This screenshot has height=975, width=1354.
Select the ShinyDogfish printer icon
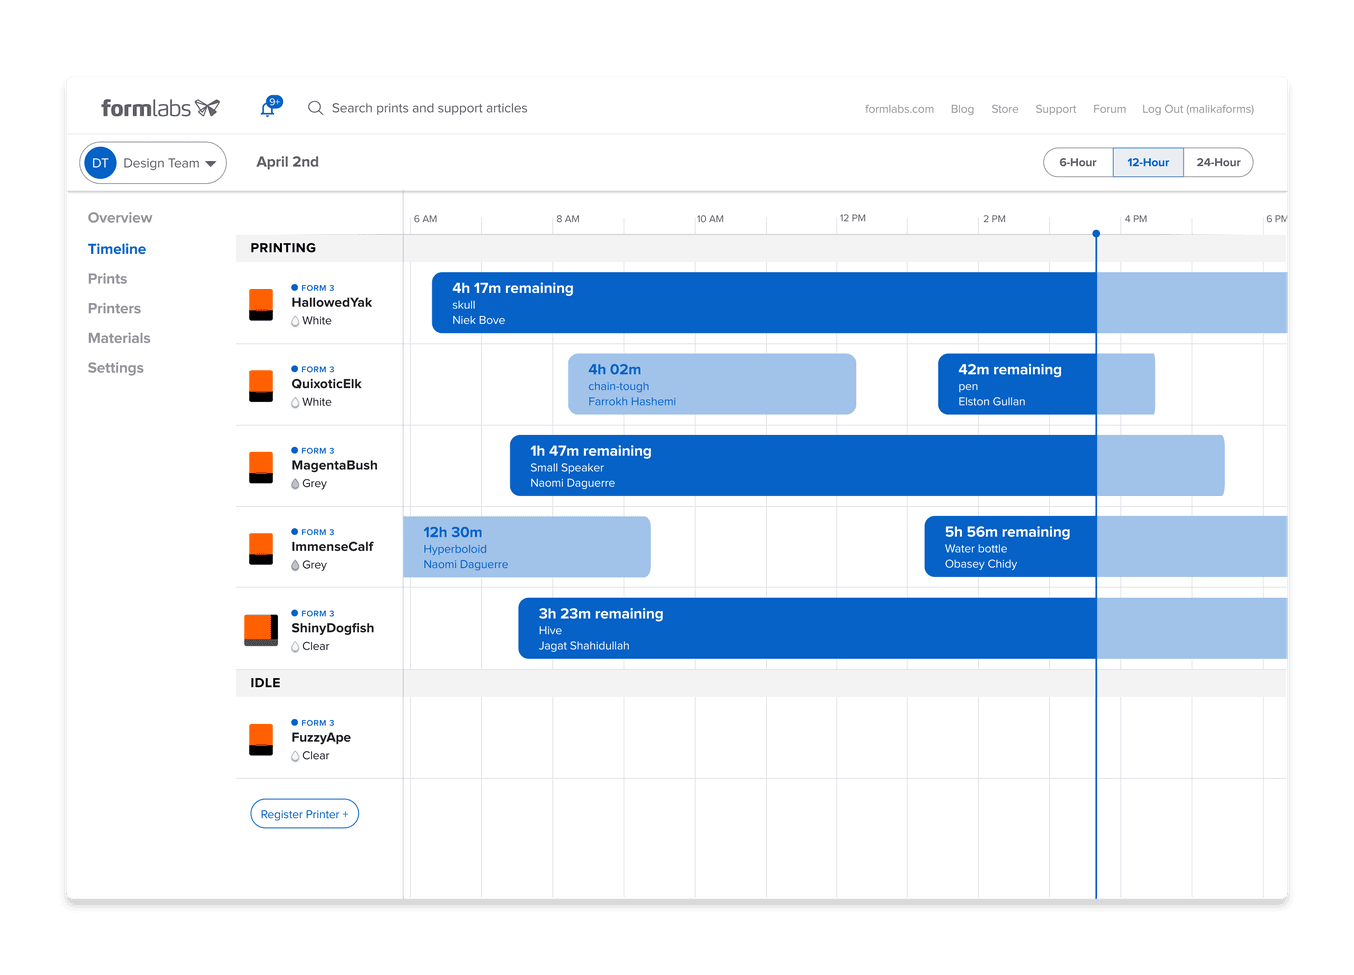(x=261, y=629)
